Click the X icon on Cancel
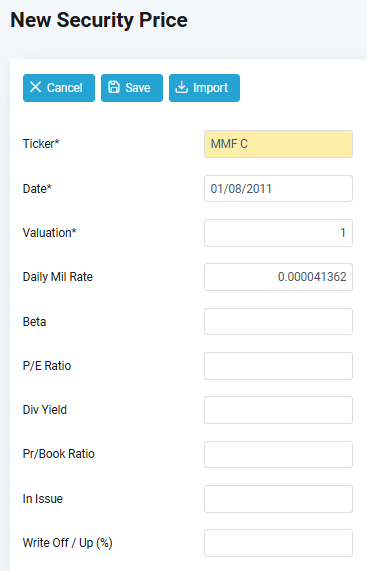The image size is (367, 571). coord(35,87)
